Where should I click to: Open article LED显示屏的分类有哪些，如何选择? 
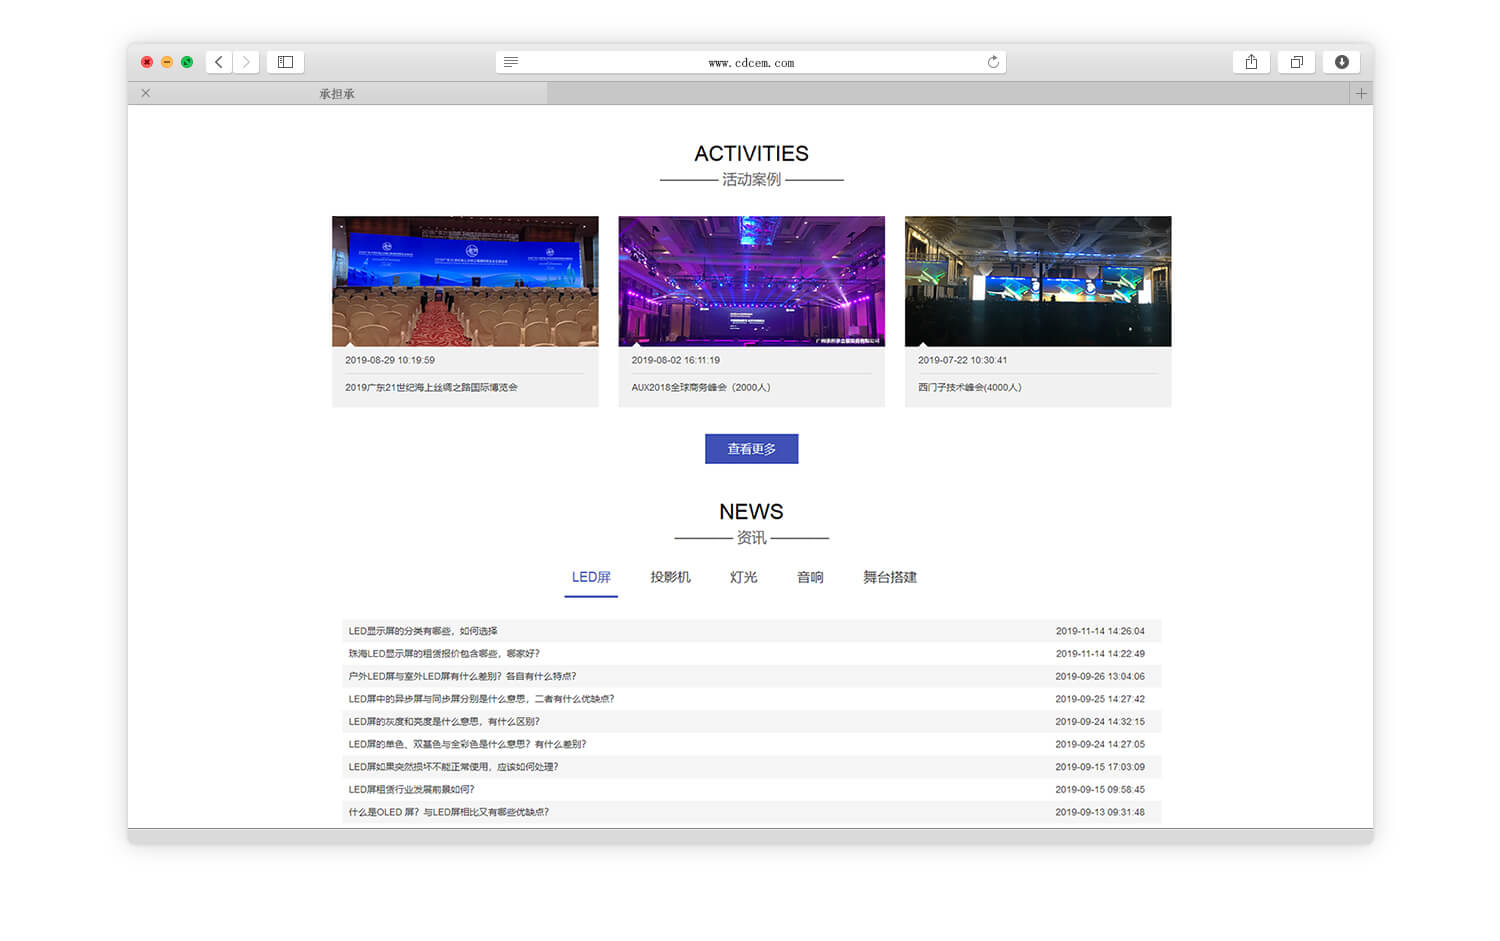tap(423, 631)
